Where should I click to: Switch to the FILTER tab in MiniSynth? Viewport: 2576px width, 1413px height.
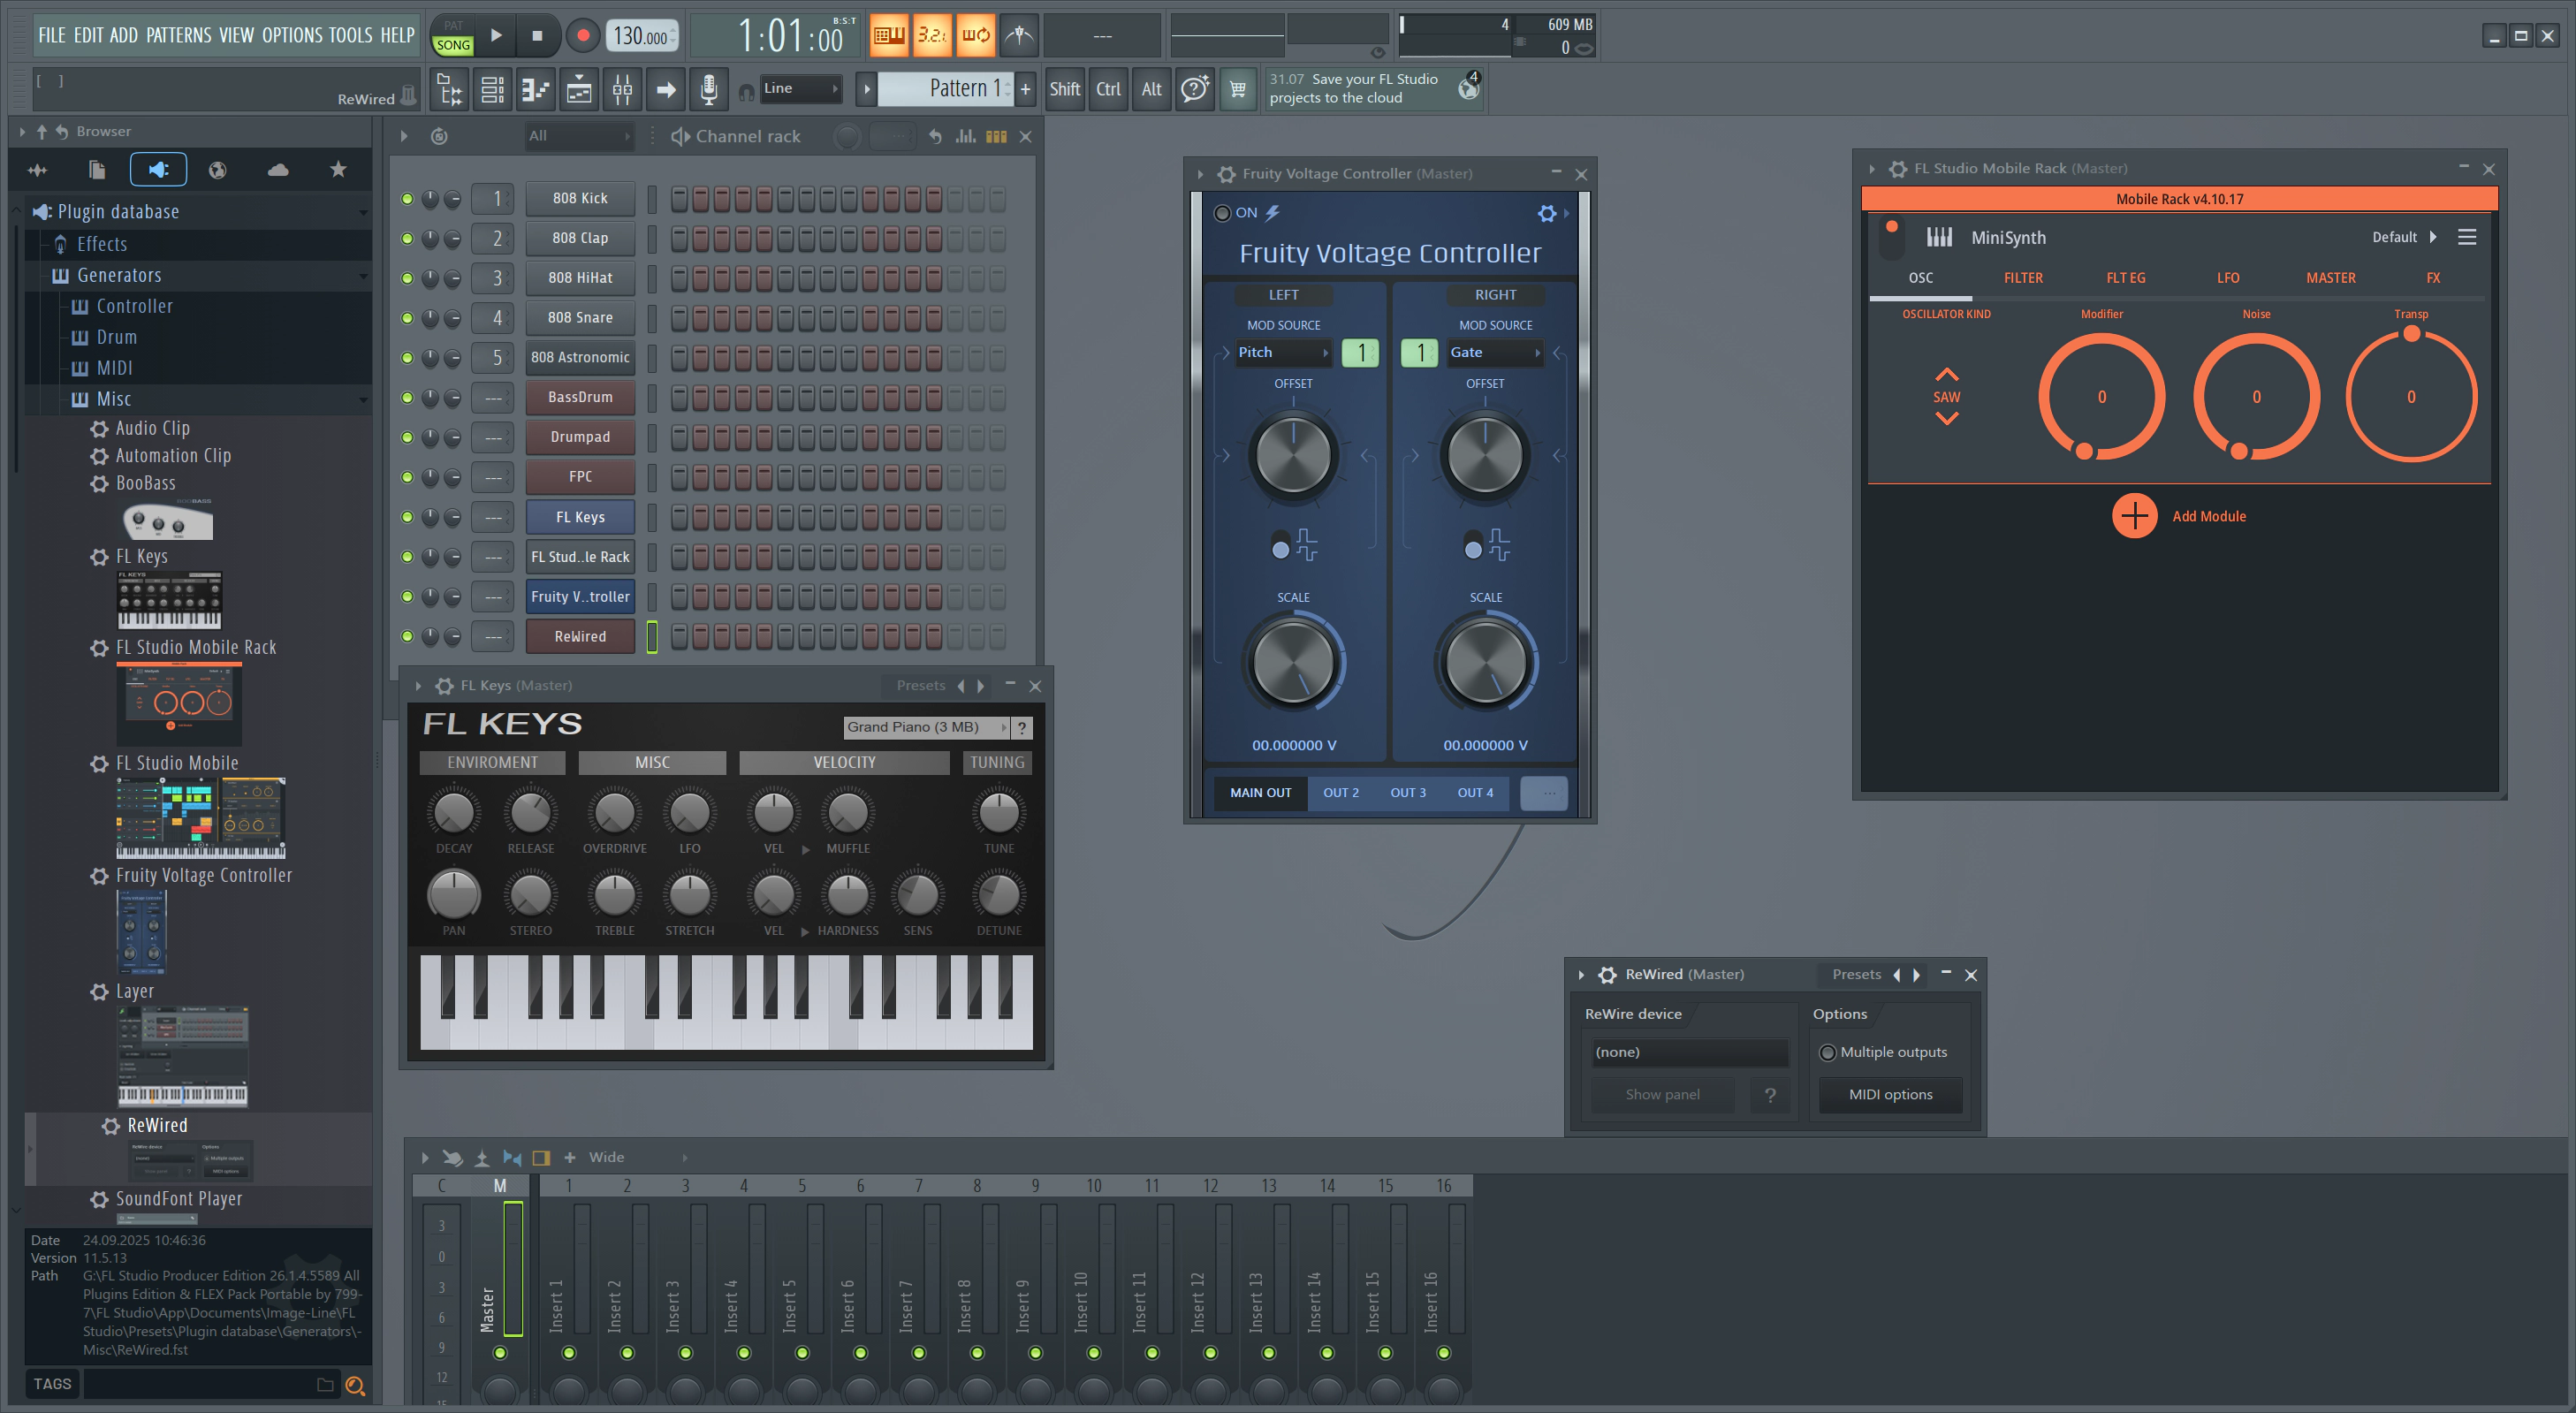click(2022, 278)
